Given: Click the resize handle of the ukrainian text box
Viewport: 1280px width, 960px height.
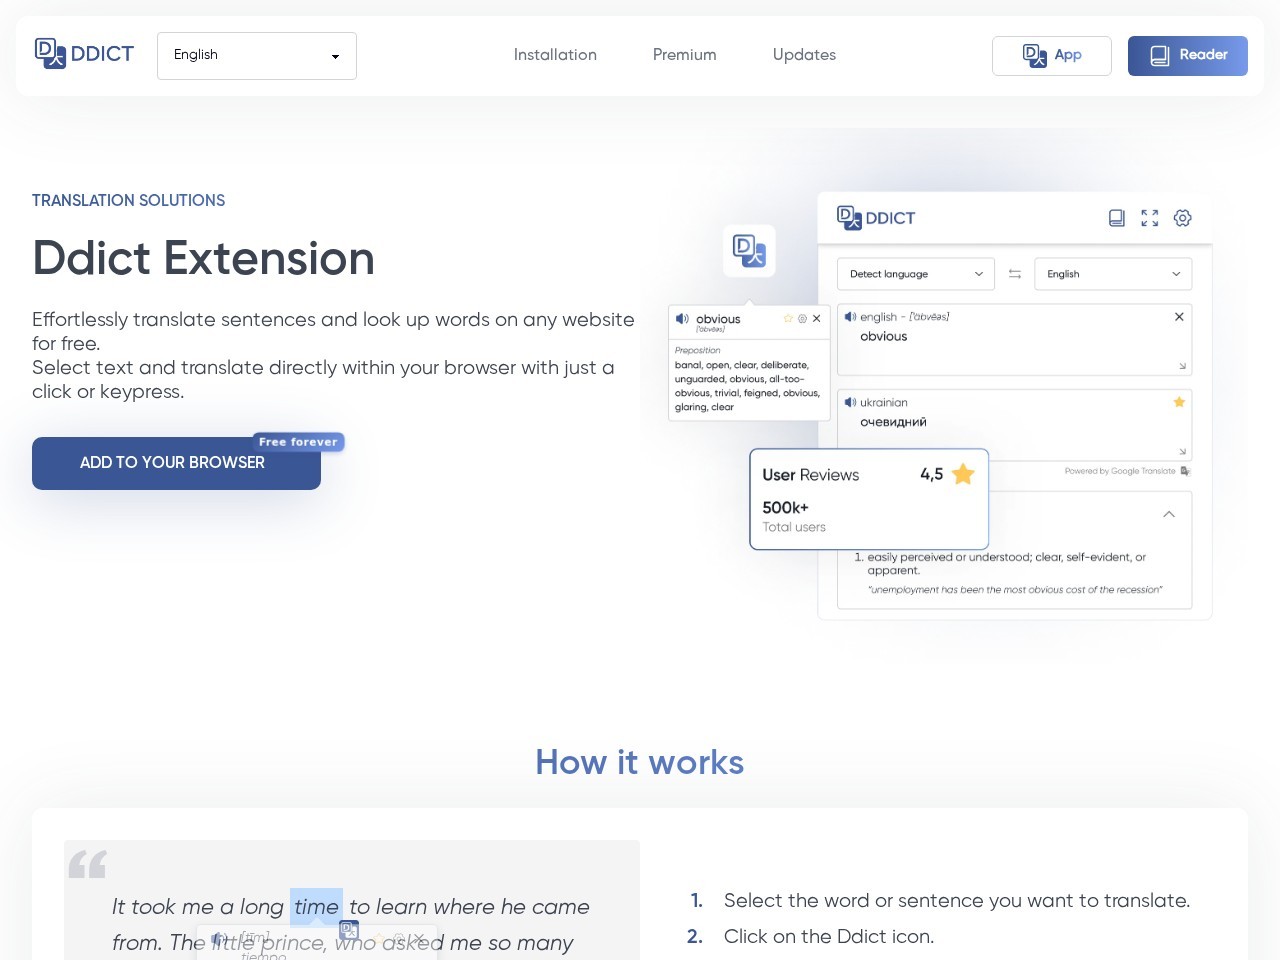Looking at the screenshot, I should [x=1182, y=452].
